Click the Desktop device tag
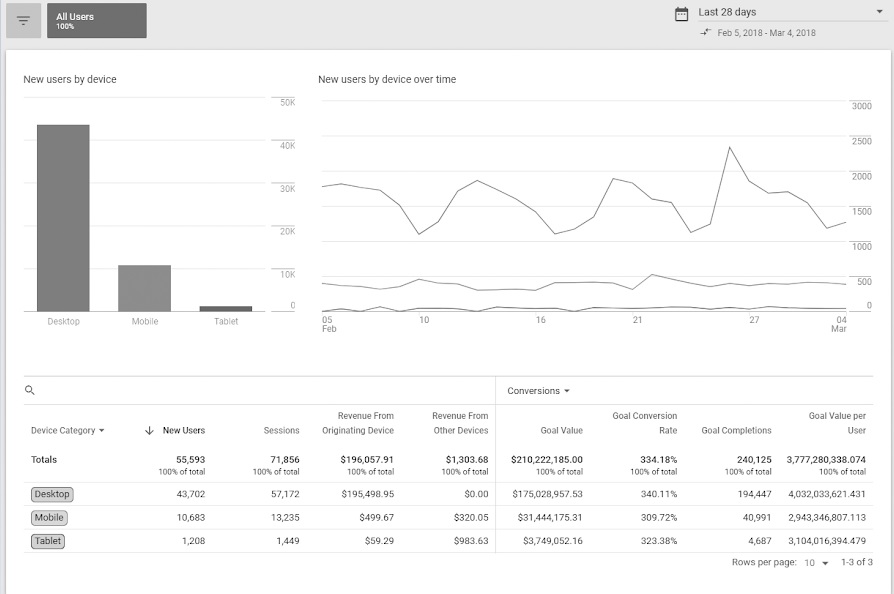The width and height of the screenshot is (894, 594). (x=52, y=494)
